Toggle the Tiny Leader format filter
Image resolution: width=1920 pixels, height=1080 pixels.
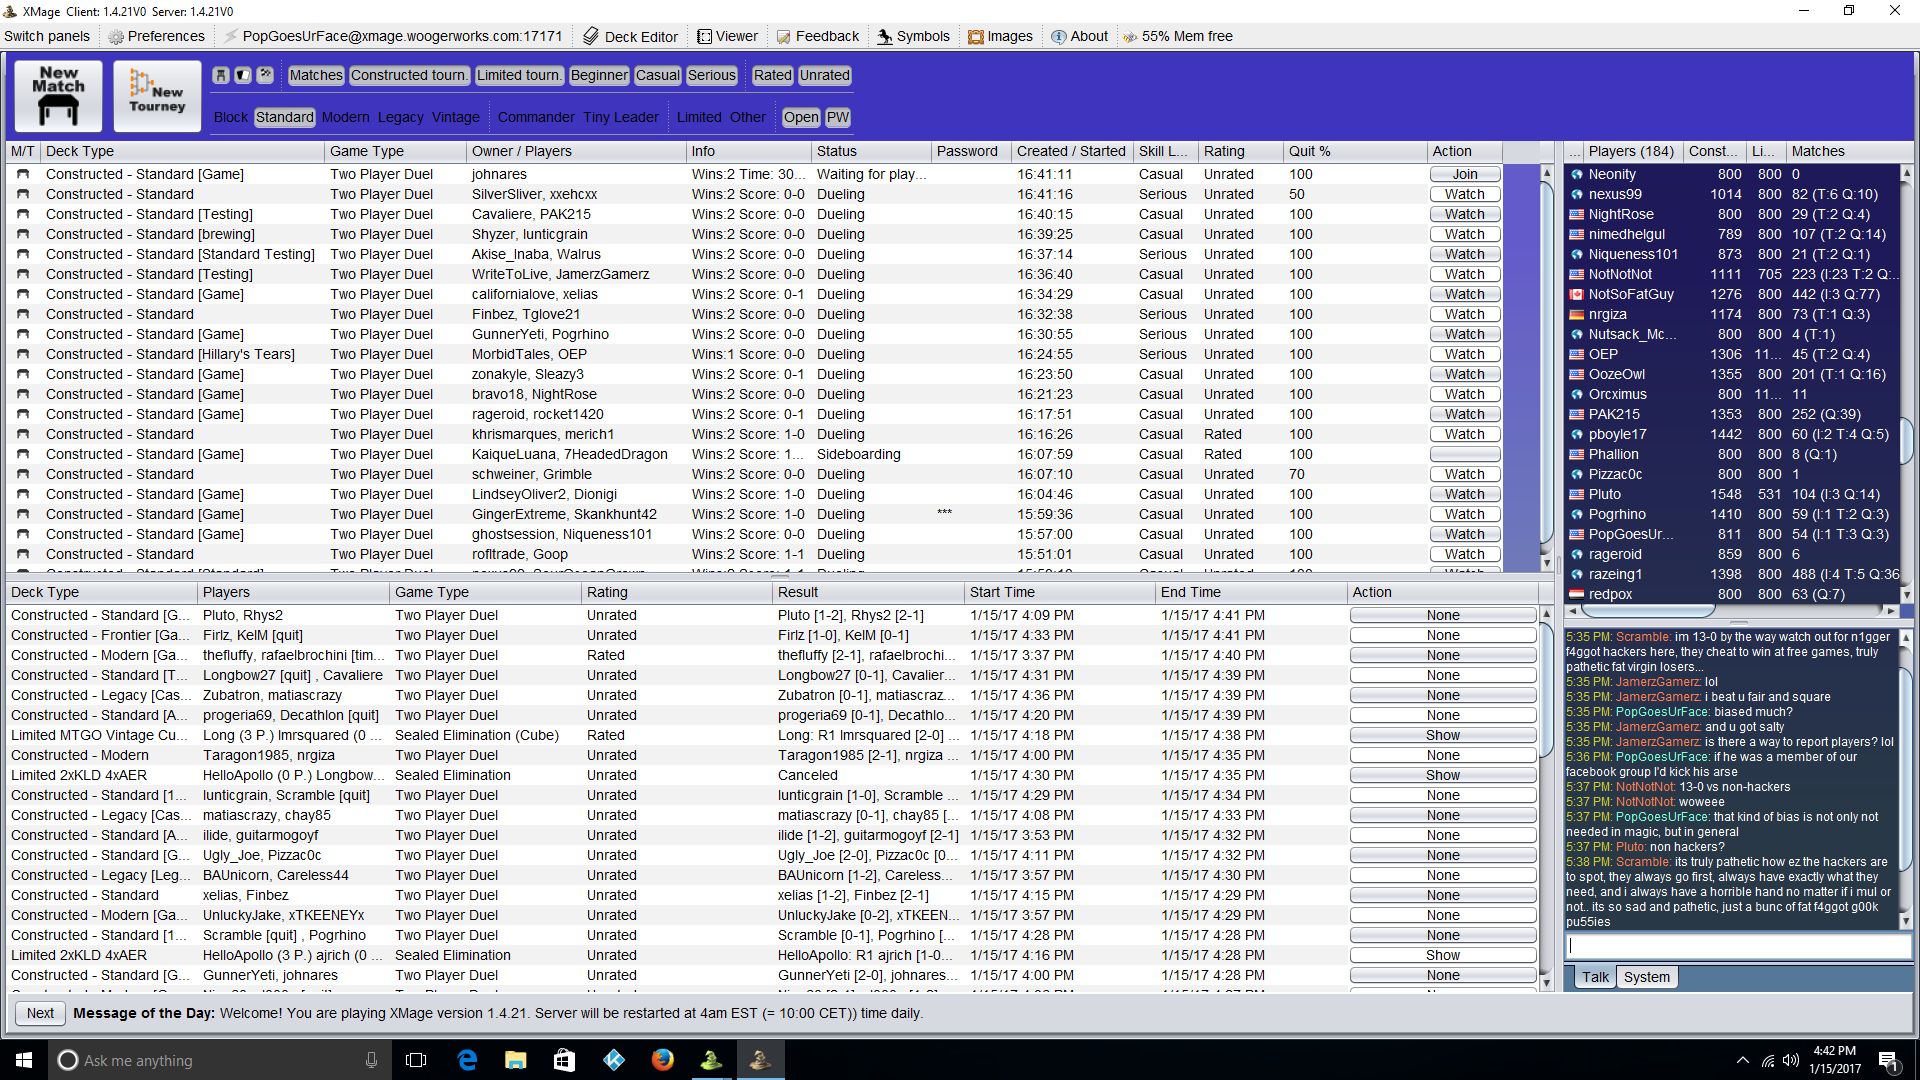pyautogui.click(x=620, y=117)
